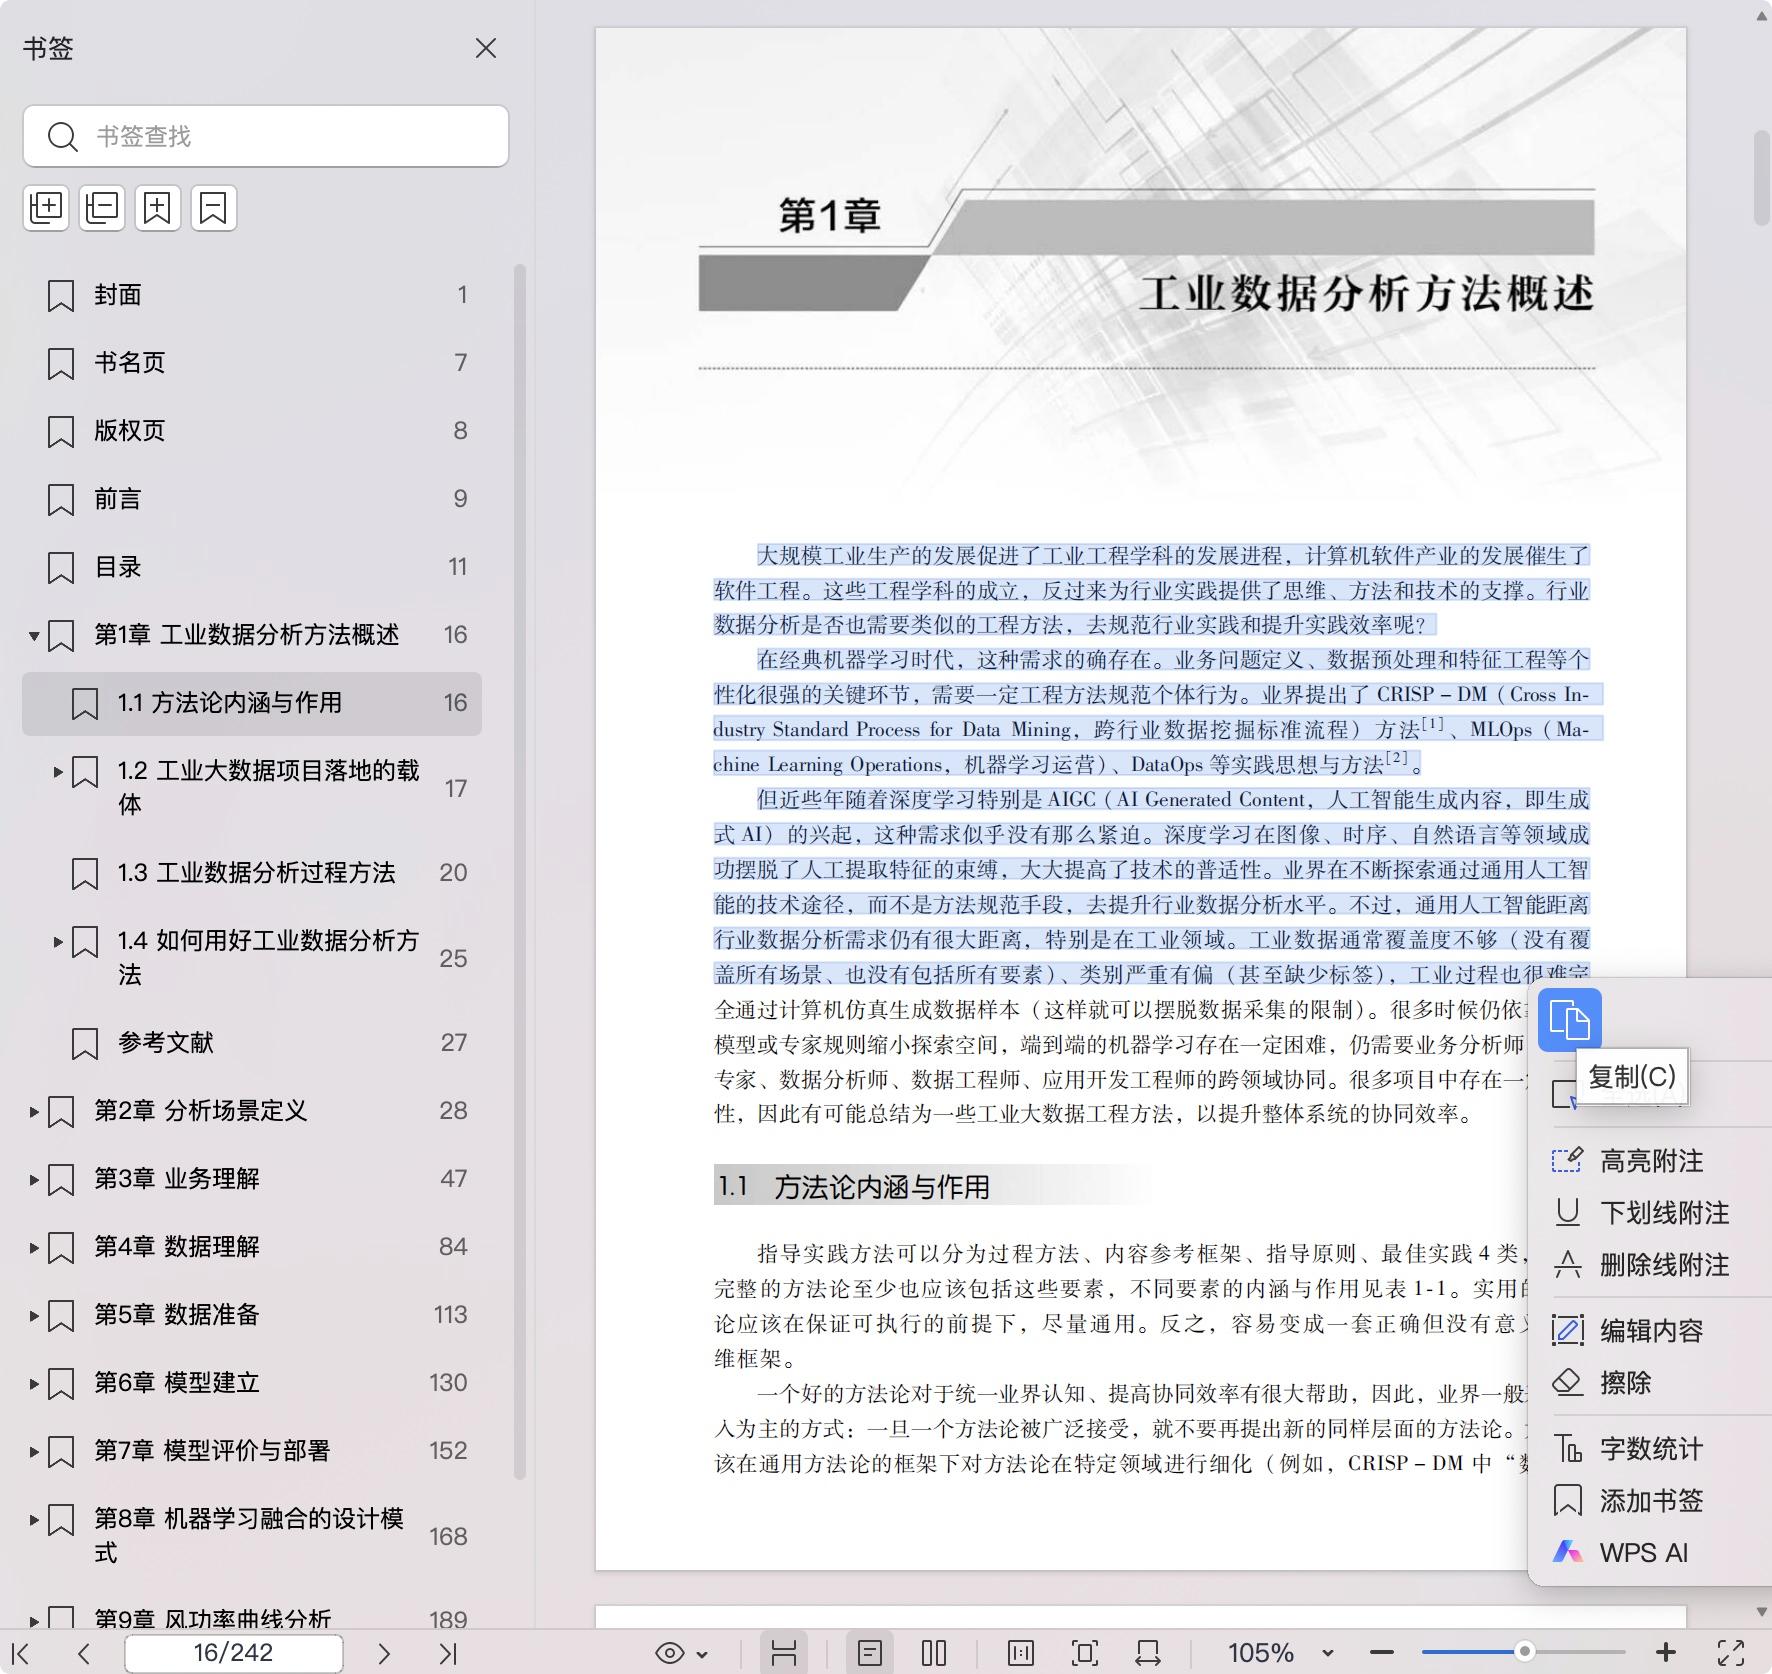Collapse the 第1章 工业数据分析方法概述 bookmark

tap(34, 635)
